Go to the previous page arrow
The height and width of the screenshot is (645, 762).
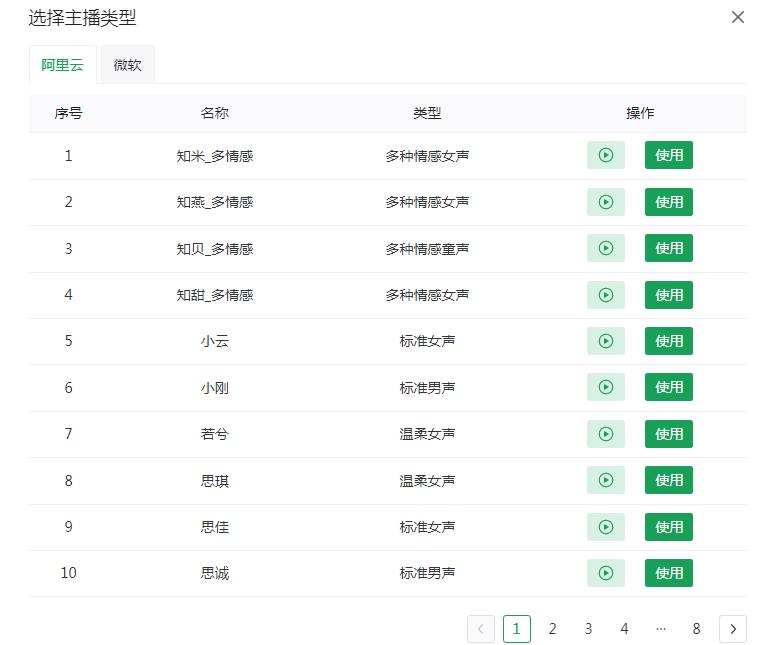point(481,628)
